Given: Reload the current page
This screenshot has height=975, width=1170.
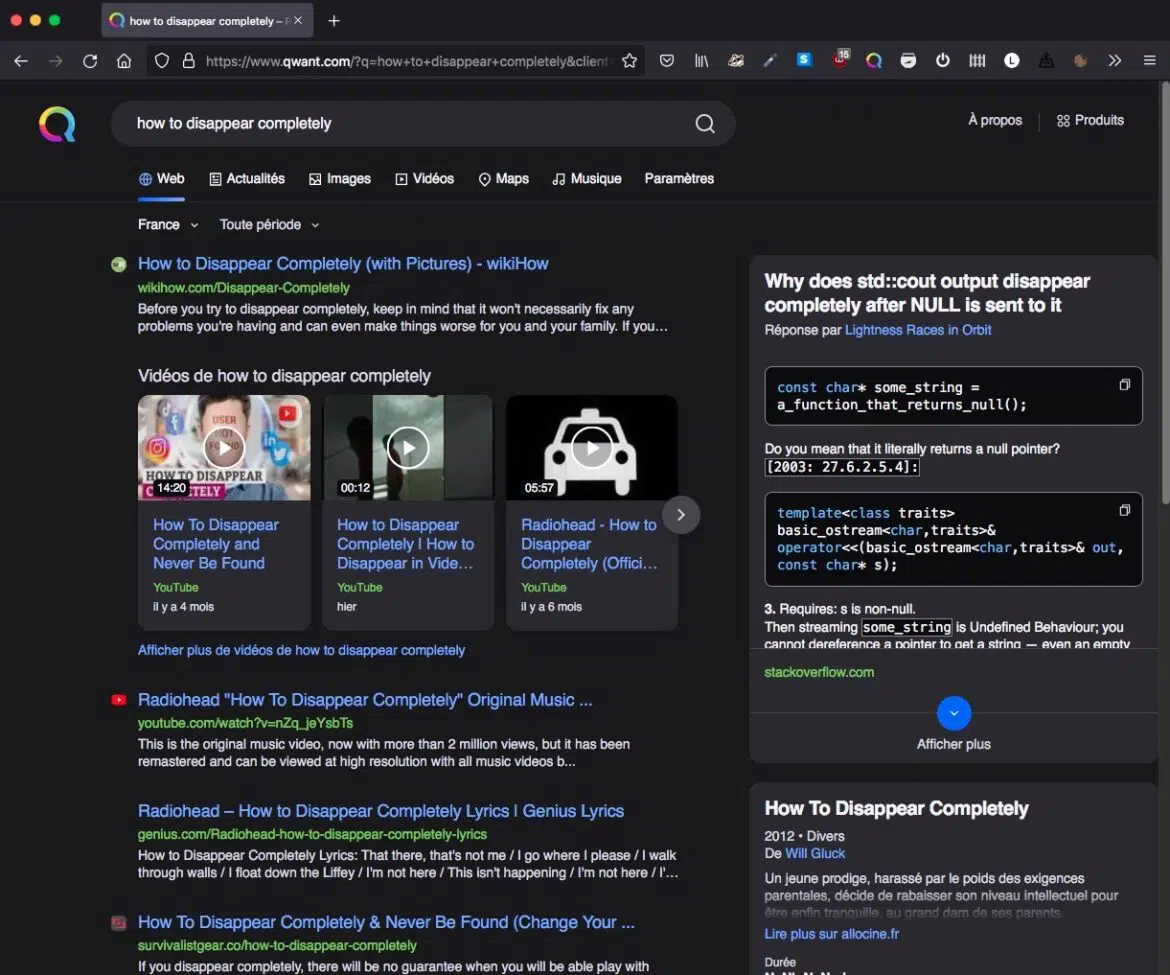Looking at the screenshot, I should click(x=90, y=61).
